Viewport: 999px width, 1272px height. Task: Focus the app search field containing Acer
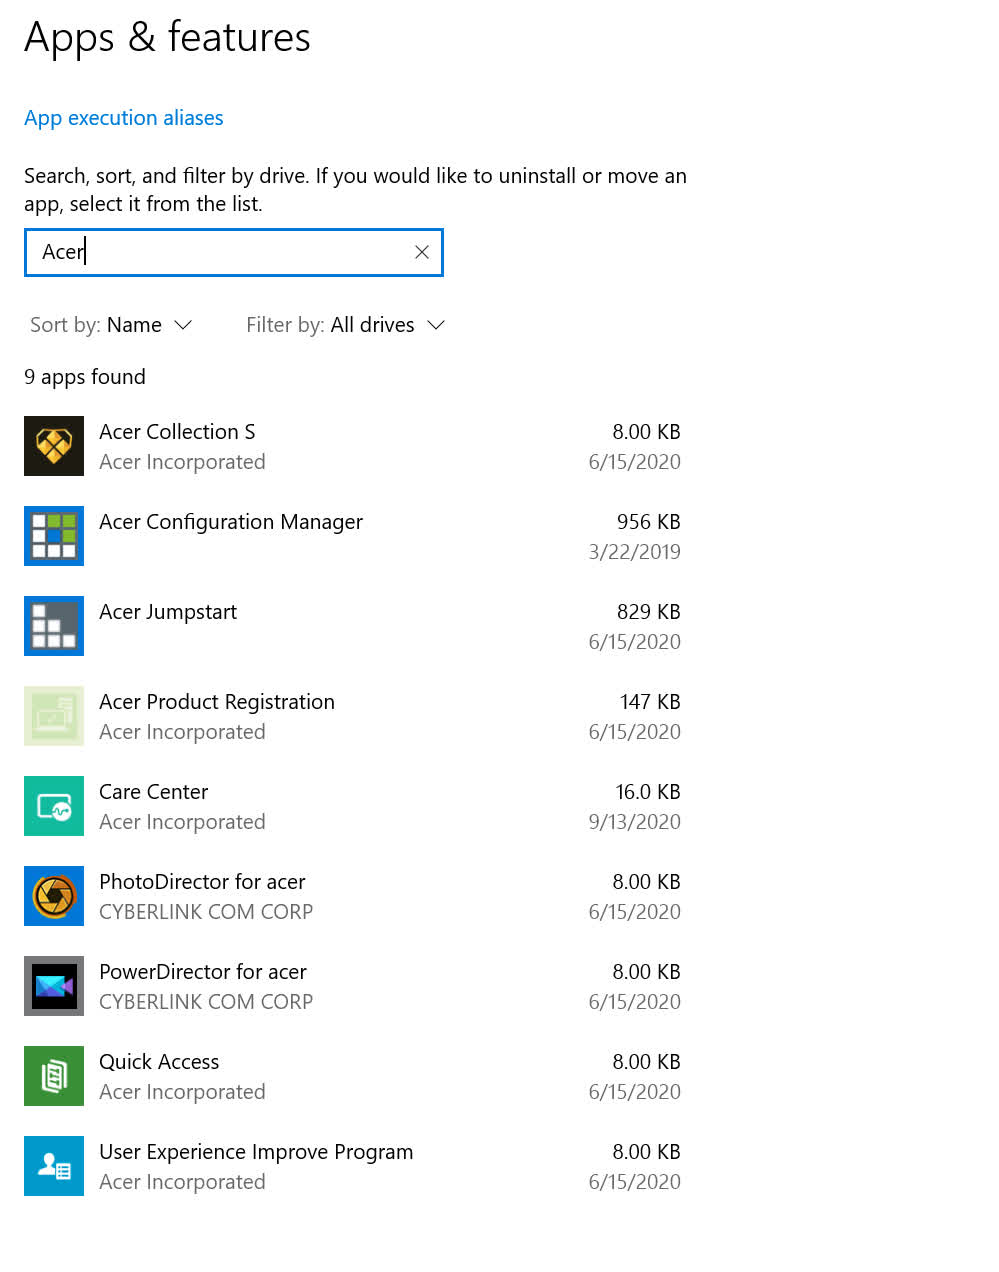(220, 252)
